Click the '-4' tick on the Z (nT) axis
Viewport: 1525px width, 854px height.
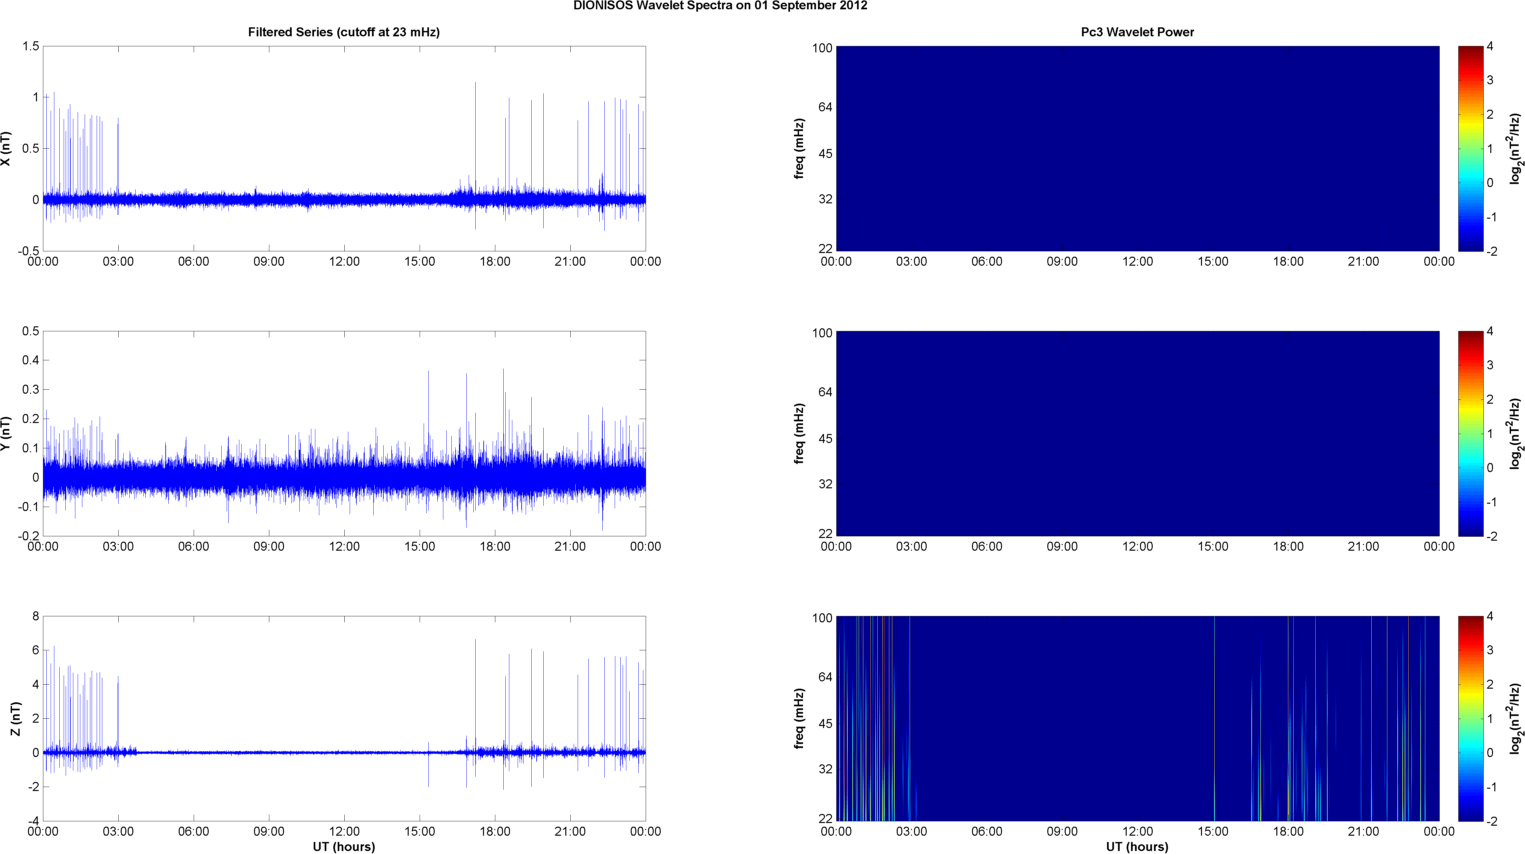[x=33, y=822]
